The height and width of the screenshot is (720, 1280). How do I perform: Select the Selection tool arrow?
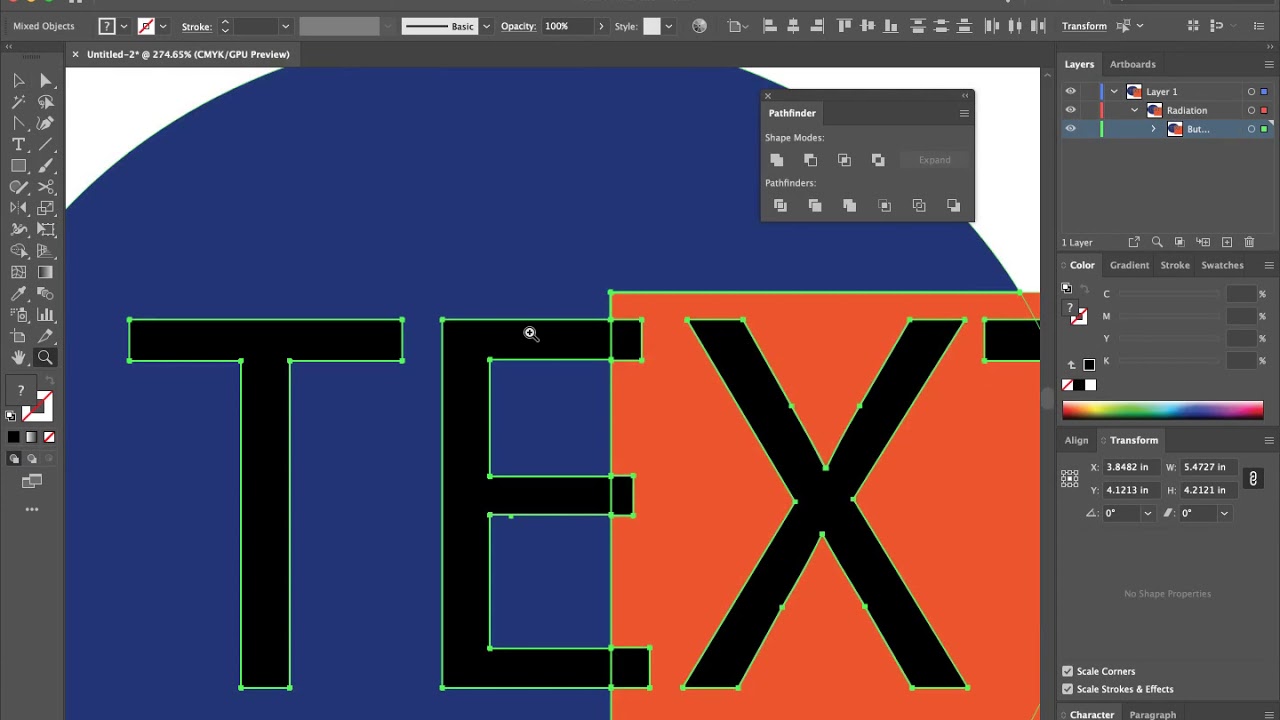coord(19,81)
